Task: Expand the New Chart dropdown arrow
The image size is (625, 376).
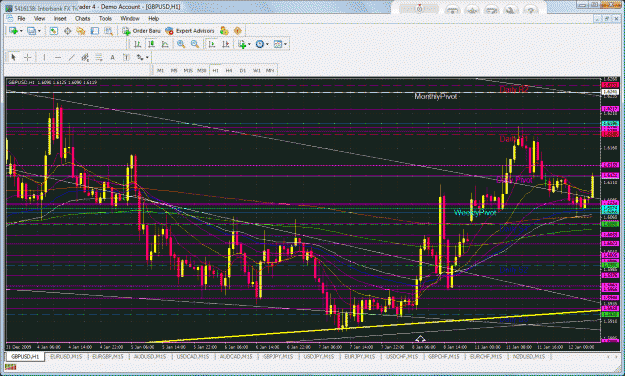Action: pos(21,31)
